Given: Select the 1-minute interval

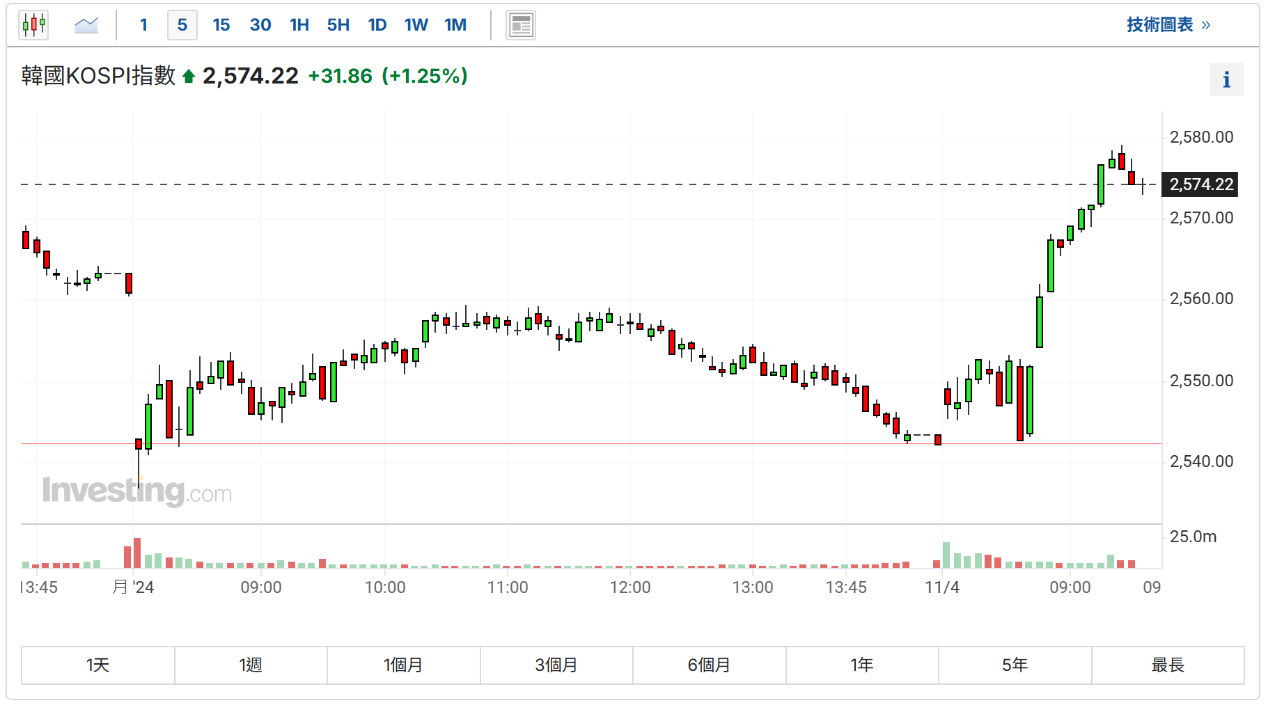Looking at the screenshot, I should coord(144,25).
